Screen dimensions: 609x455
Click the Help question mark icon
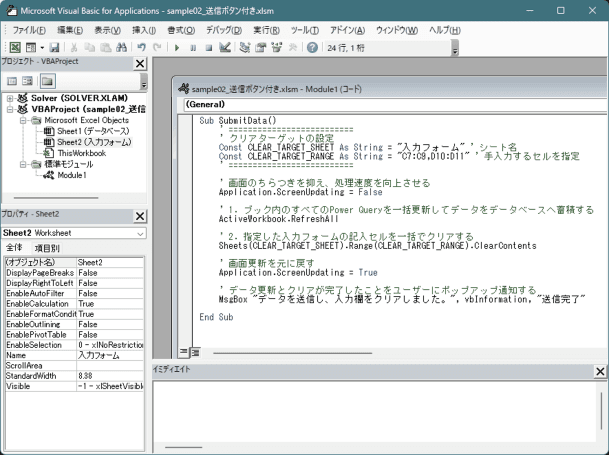[x=312, y=47]
